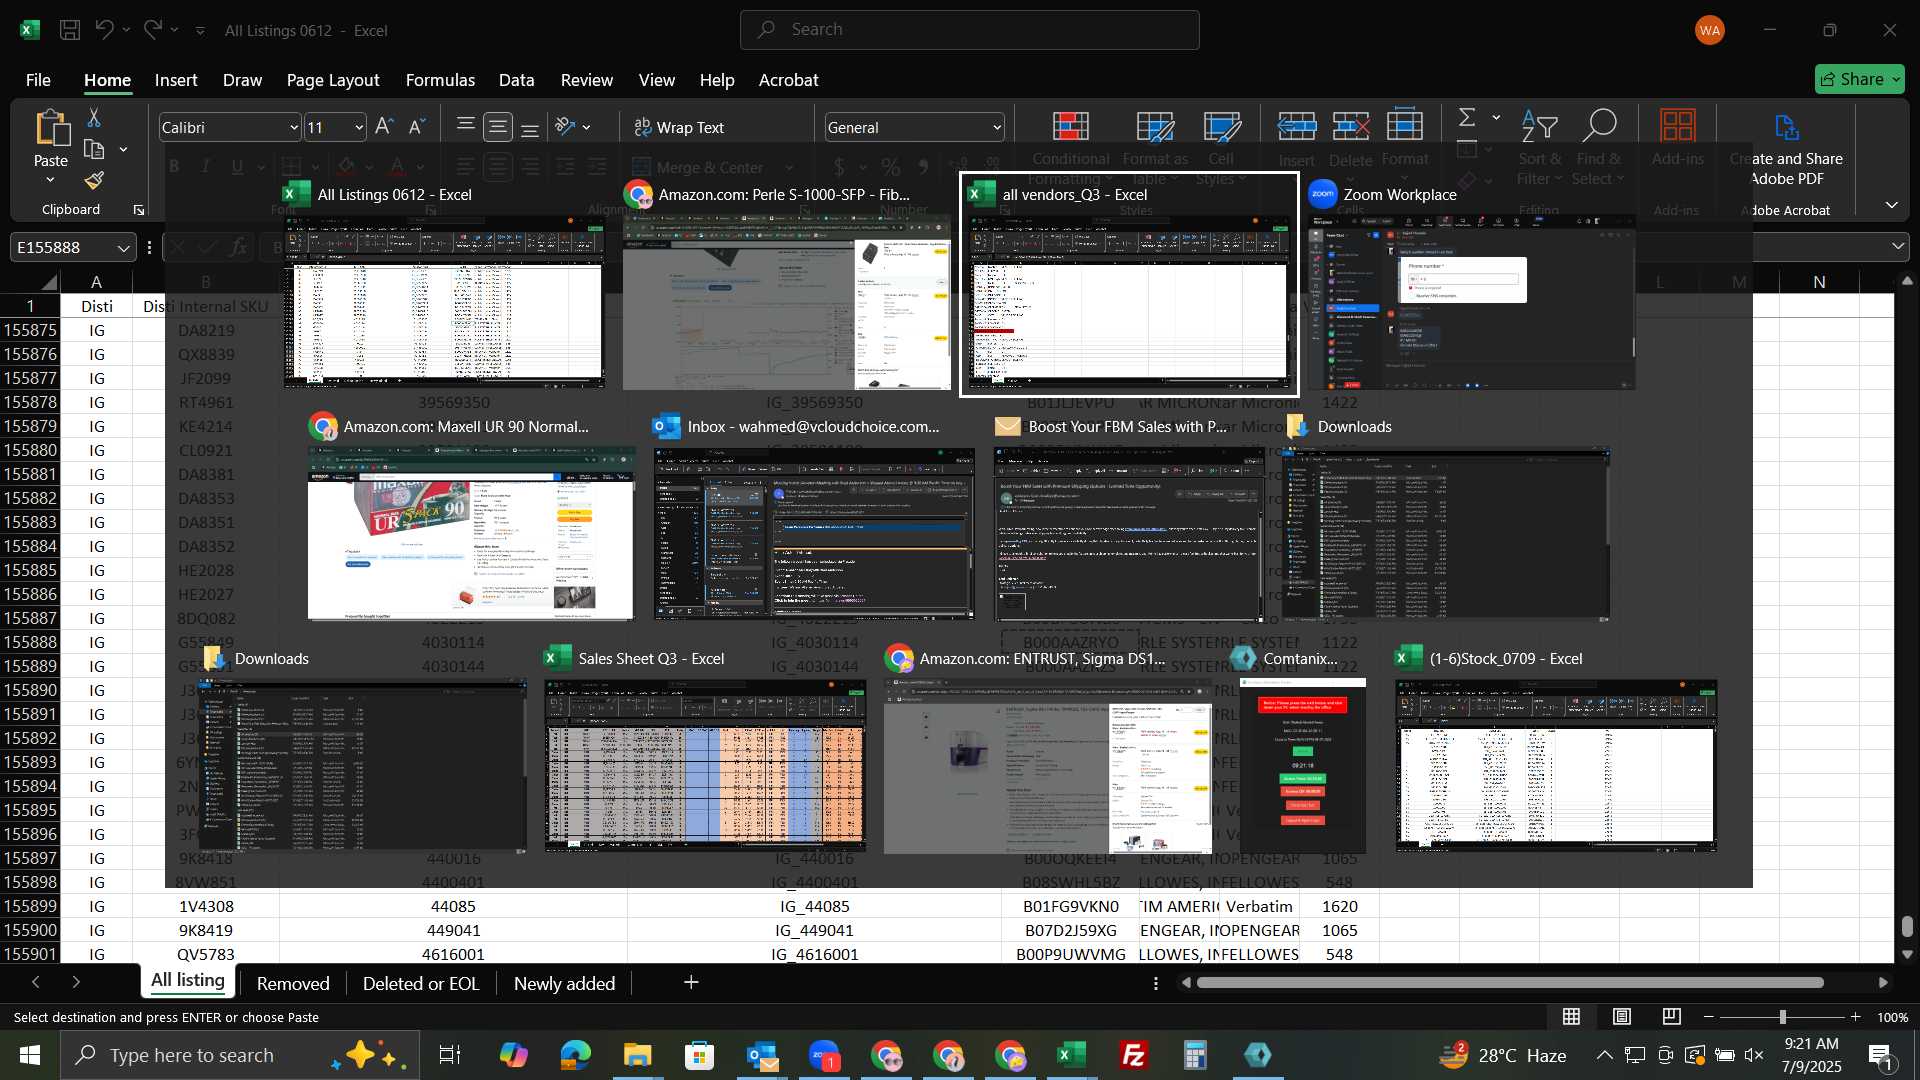Click the Search box in title bar
Image resolution: width=1920 pixels, height=1080 pixels.
[970, 30]
